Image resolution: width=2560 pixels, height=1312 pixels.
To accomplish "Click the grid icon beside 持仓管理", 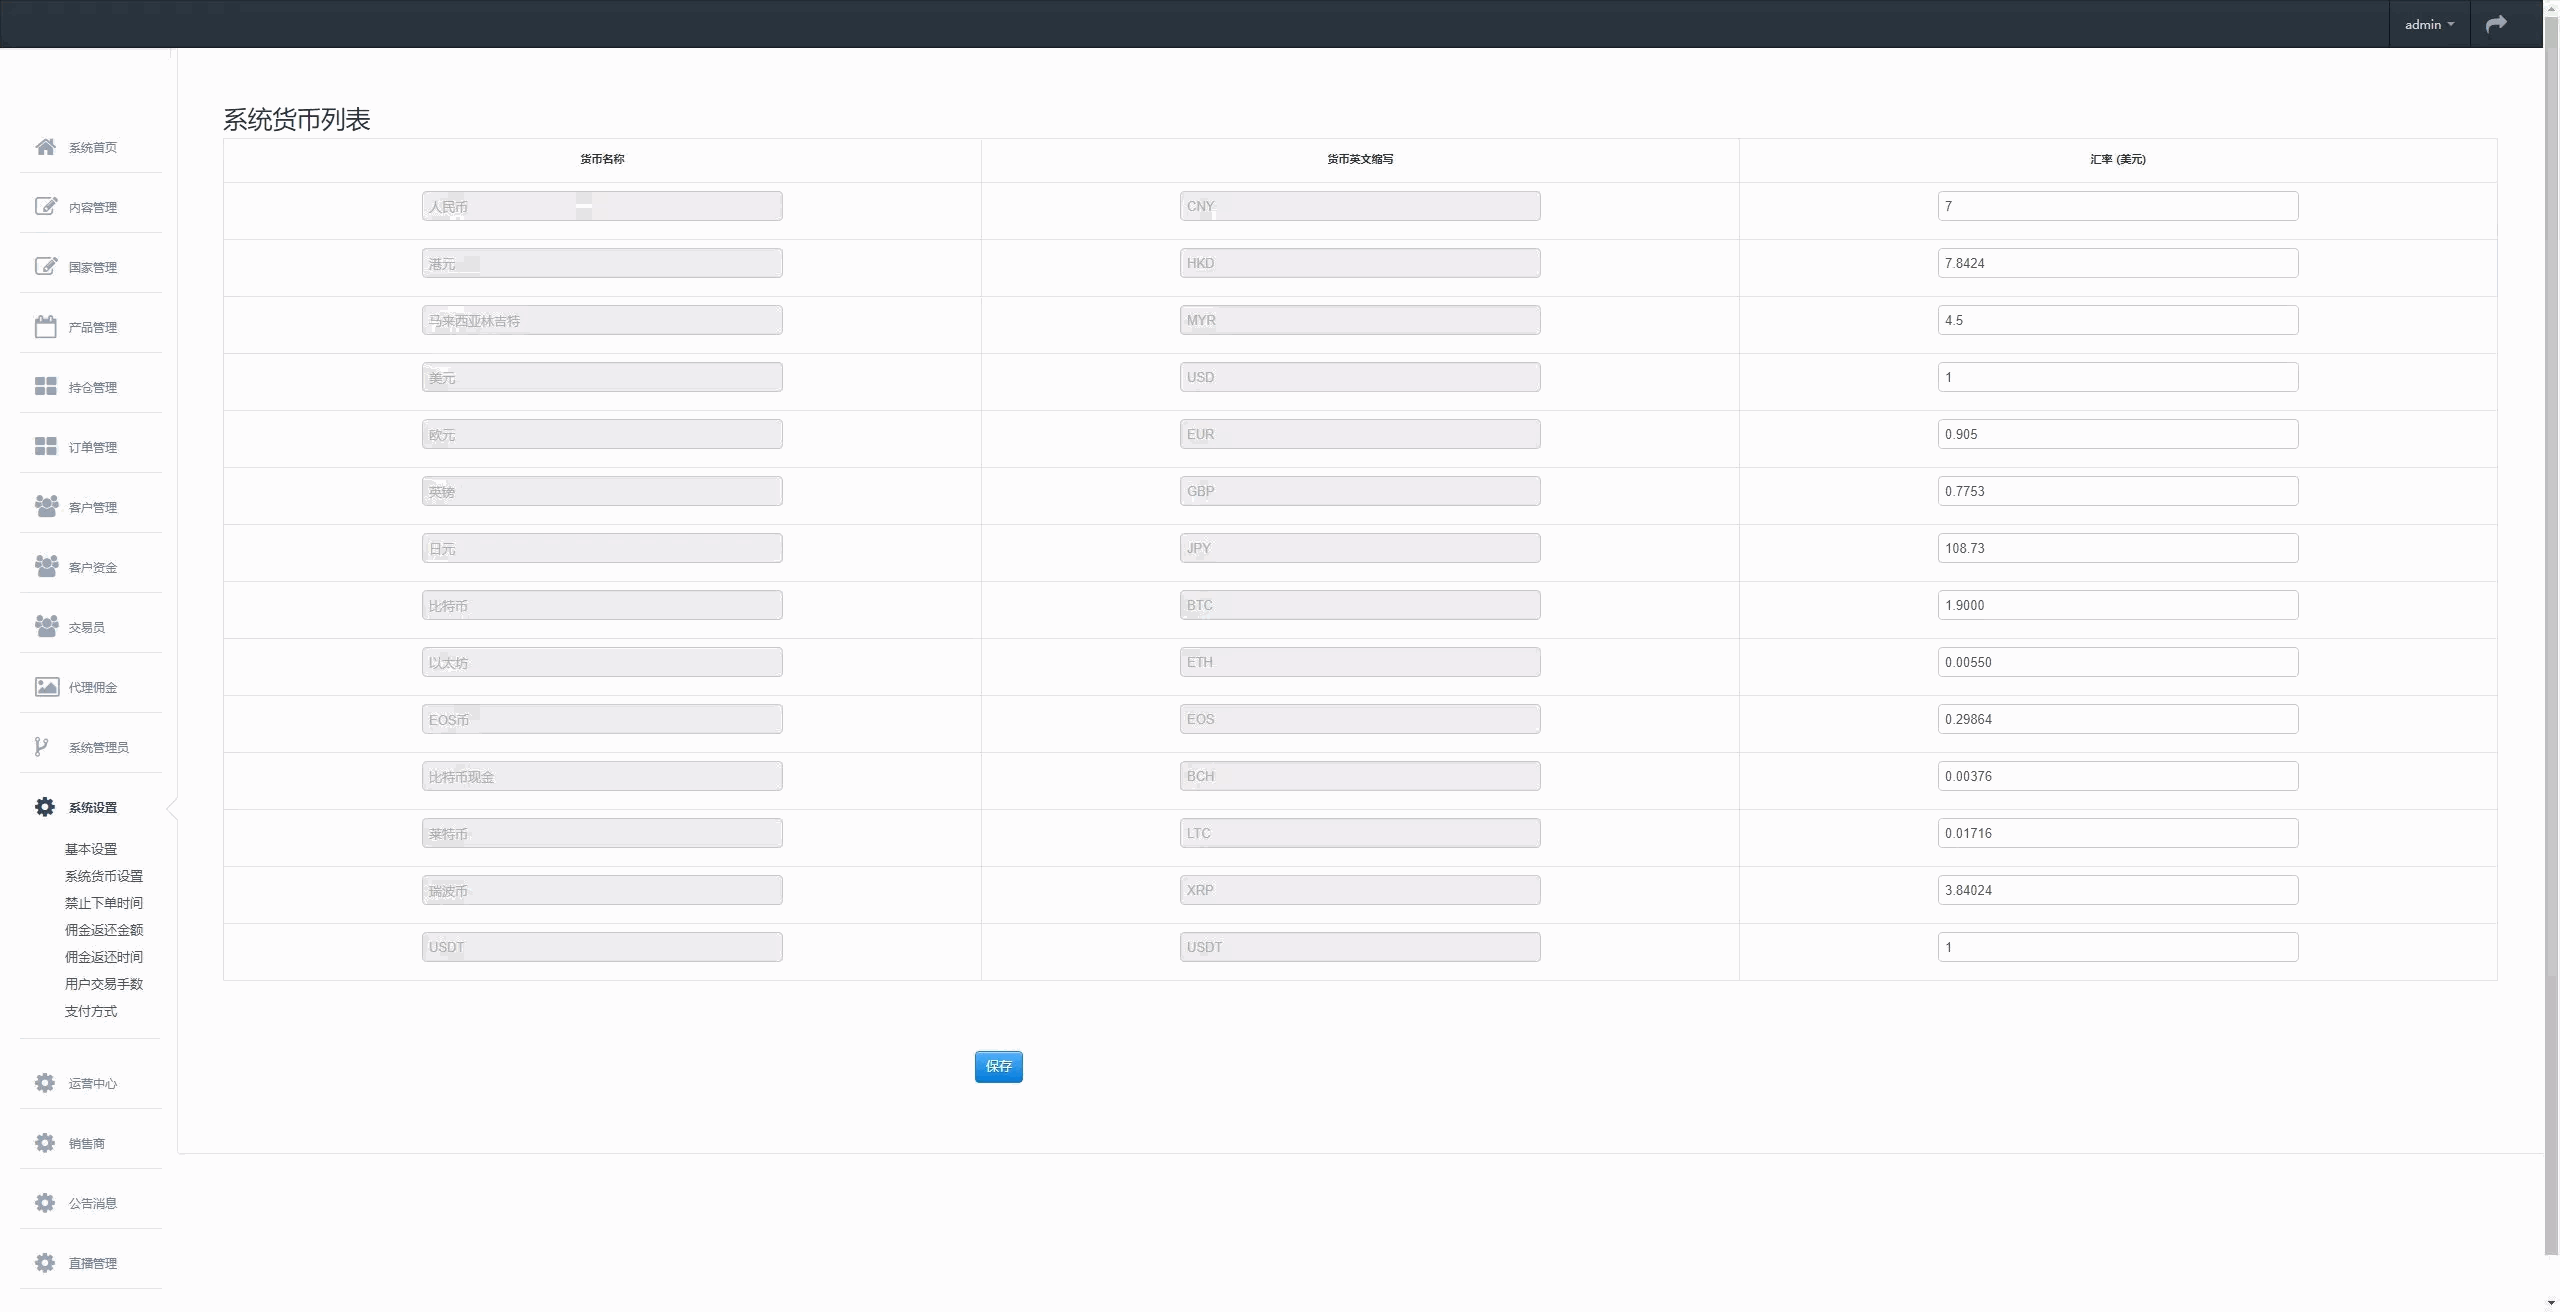I will (45, 387).
